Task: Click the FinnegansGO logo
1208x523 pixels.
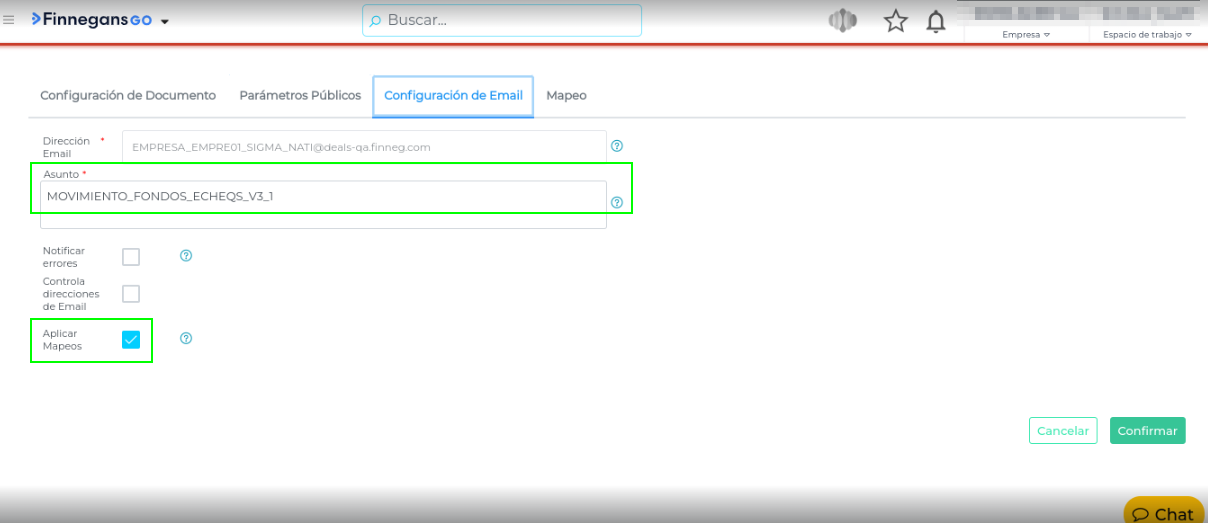Action: (x=92, y=20)
